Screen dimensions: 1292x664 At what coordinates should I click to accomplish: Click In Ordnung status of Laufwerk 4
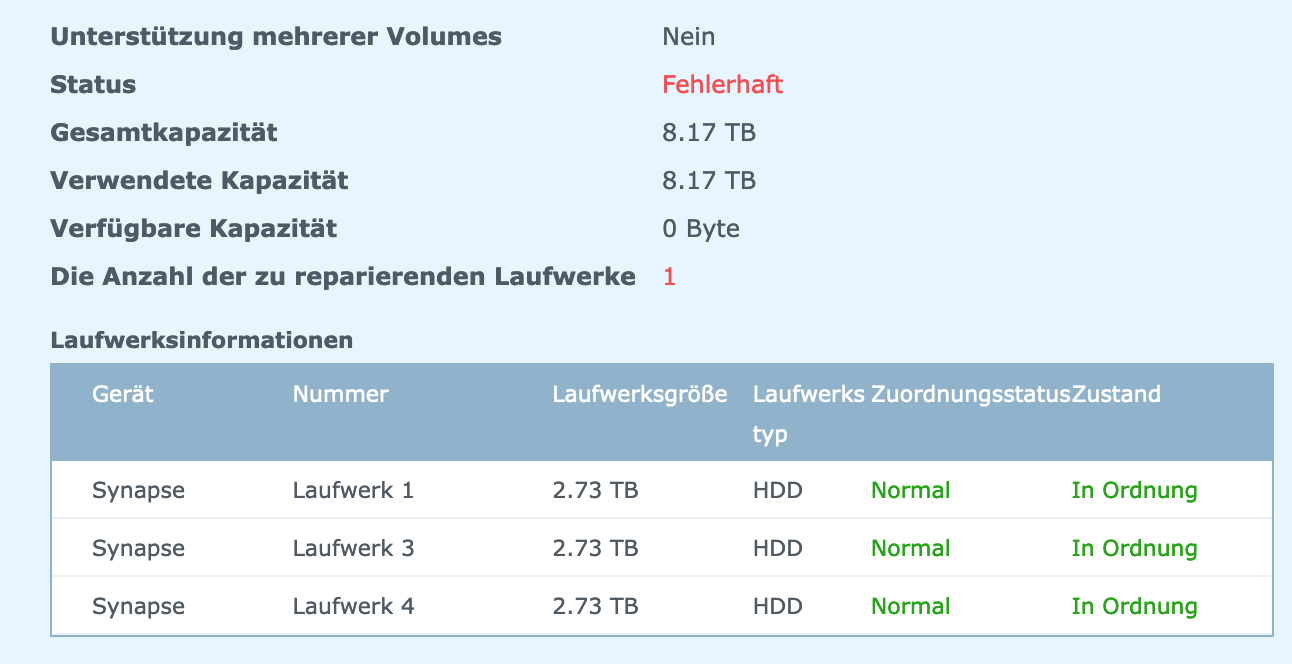pos(1134,606)
